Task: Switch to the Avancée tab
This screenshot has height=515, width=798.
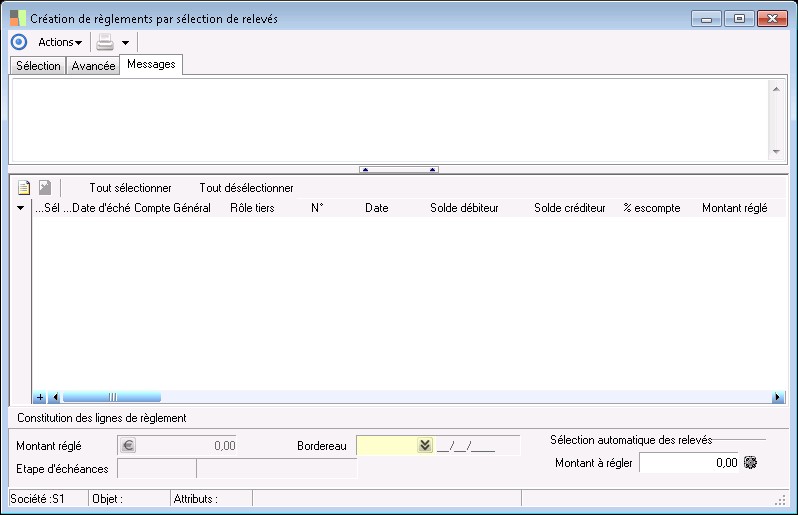Action: (93, 66)
